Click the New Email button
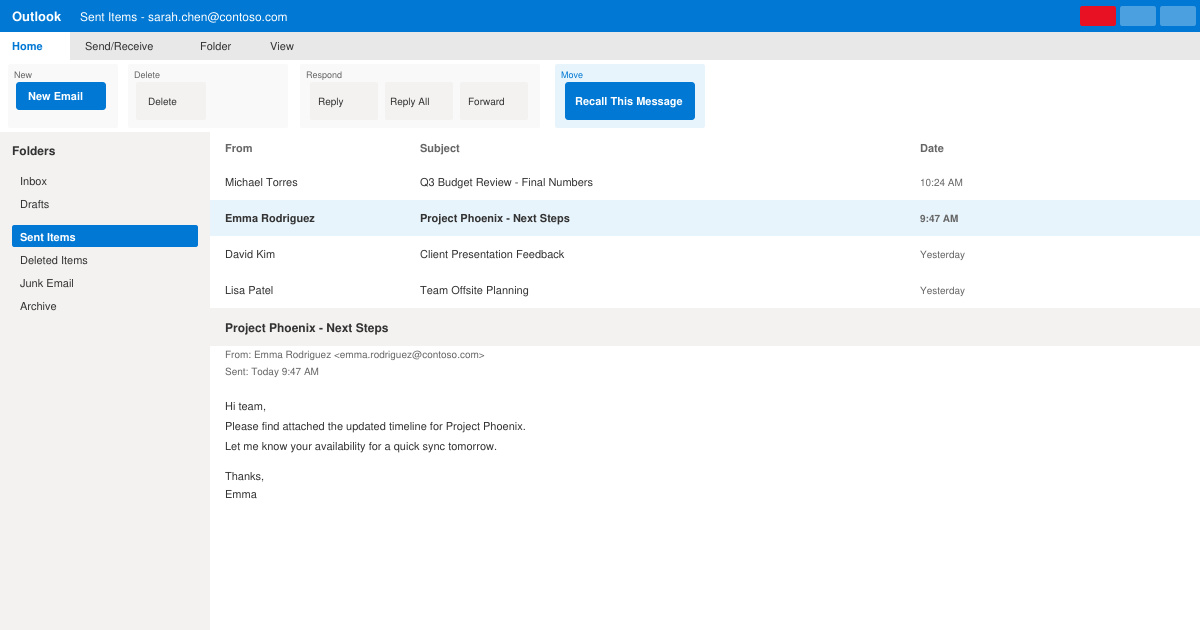Image resolution: width=1200 pixels, height=630 pixels. [x=61, y=96]
